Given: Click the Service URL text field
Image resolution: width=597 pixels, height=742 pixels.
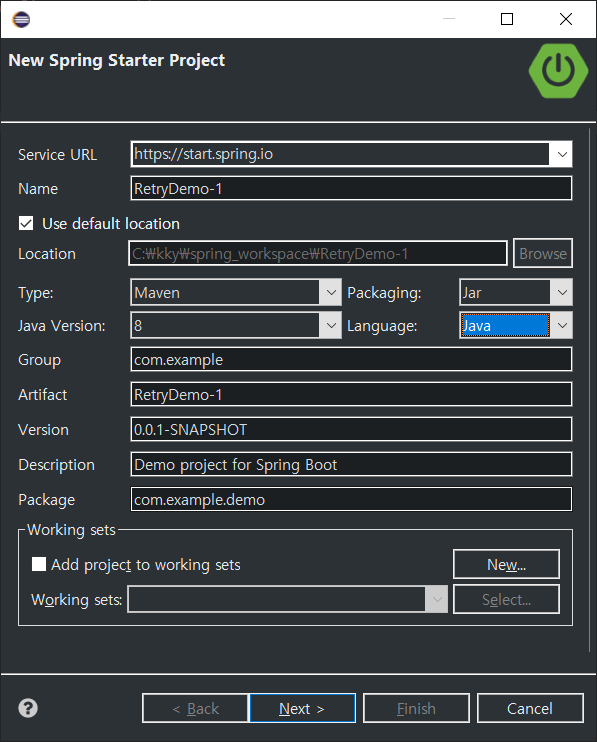Looking at the screenshot, I should [x=340, y=154].
